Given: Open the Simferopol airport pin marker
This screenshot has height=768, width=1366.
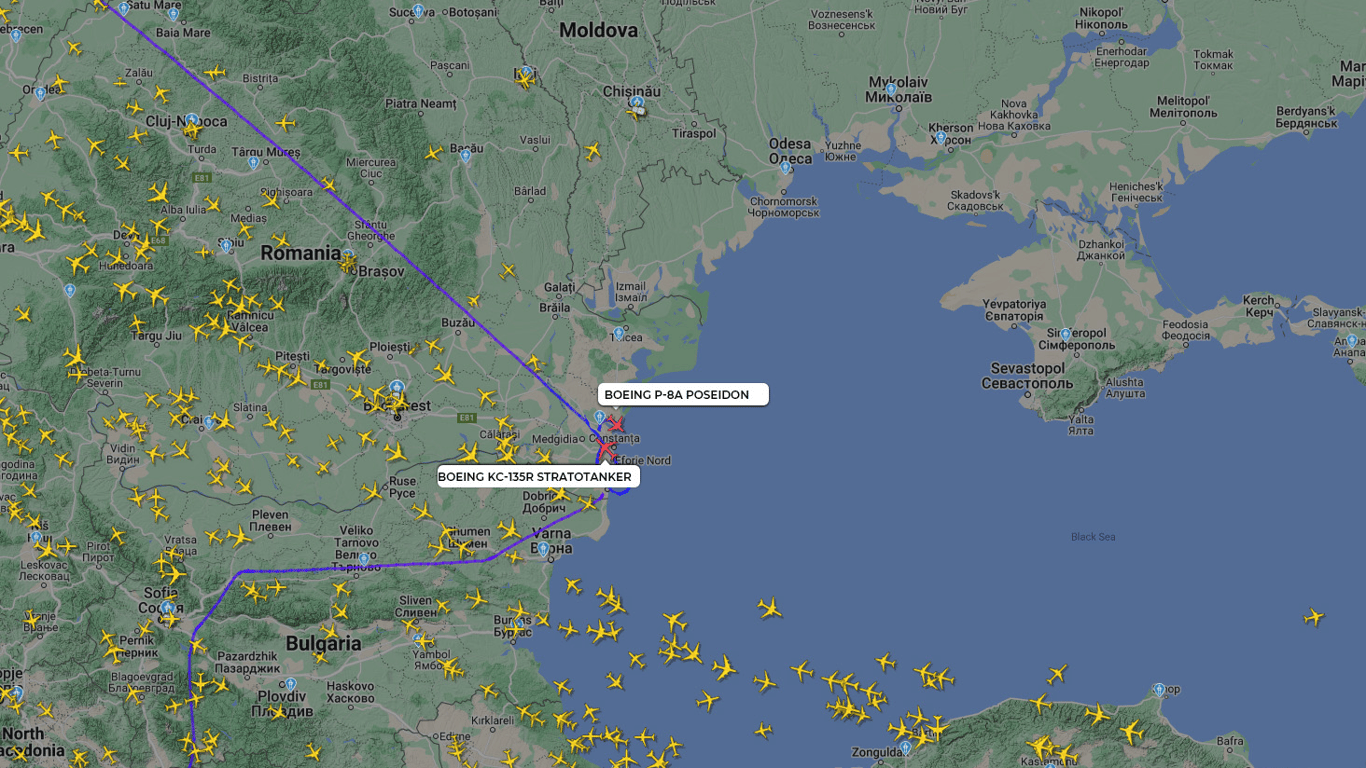Looking at the screenshot, I should pos(1065,334).
